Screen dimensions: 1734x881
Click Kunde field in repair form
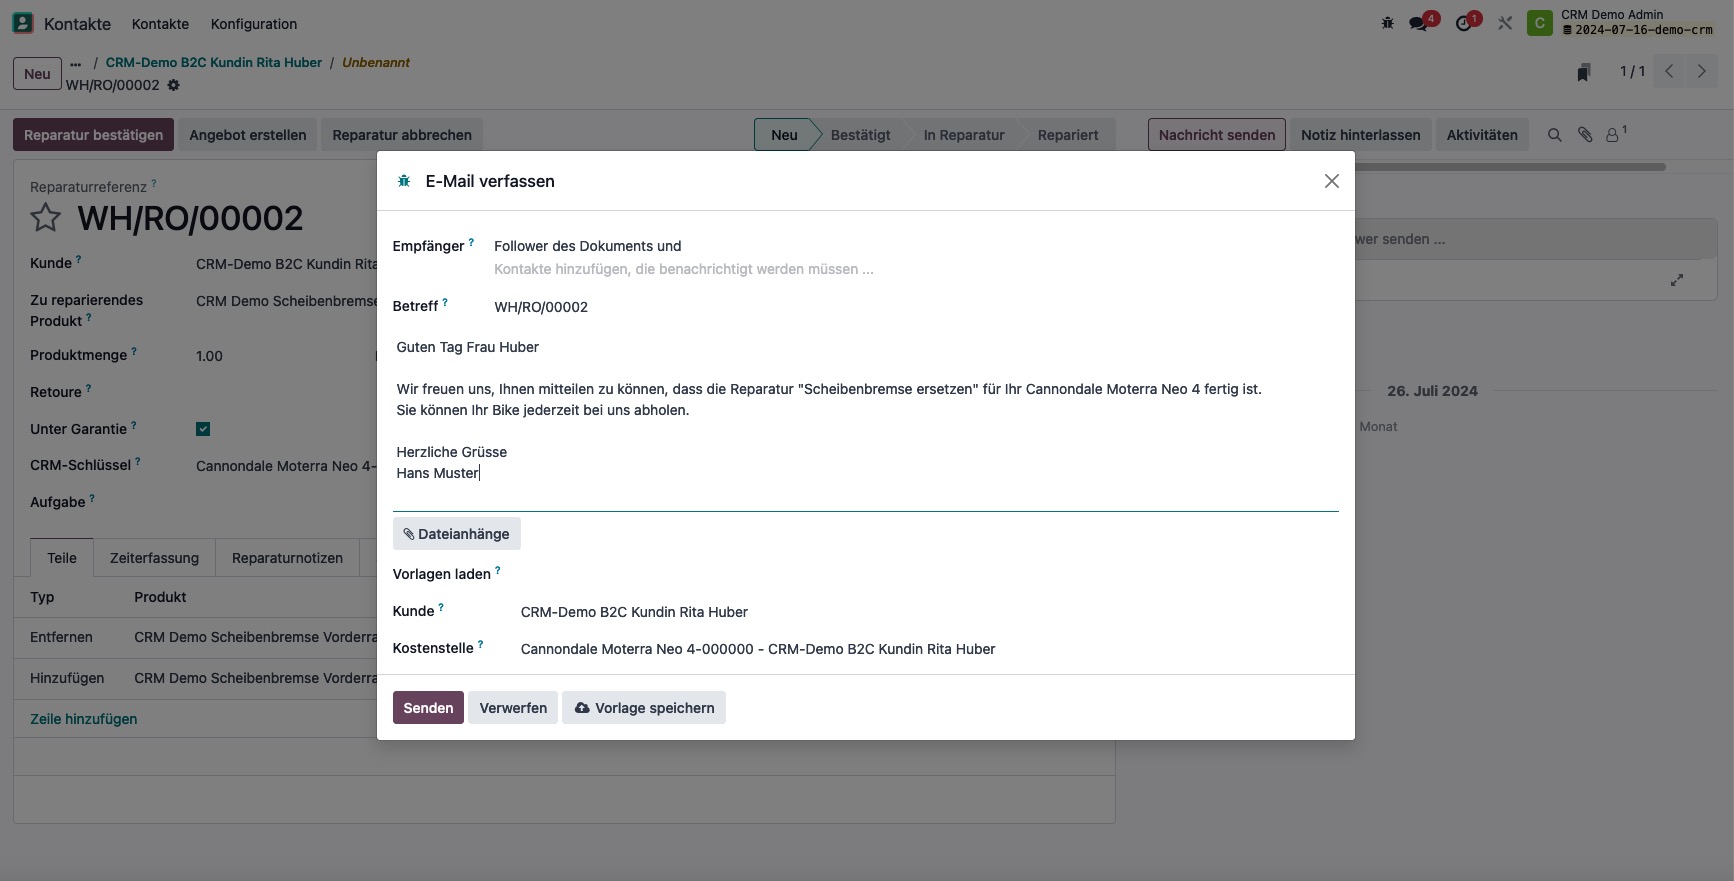tap(286, 264)
